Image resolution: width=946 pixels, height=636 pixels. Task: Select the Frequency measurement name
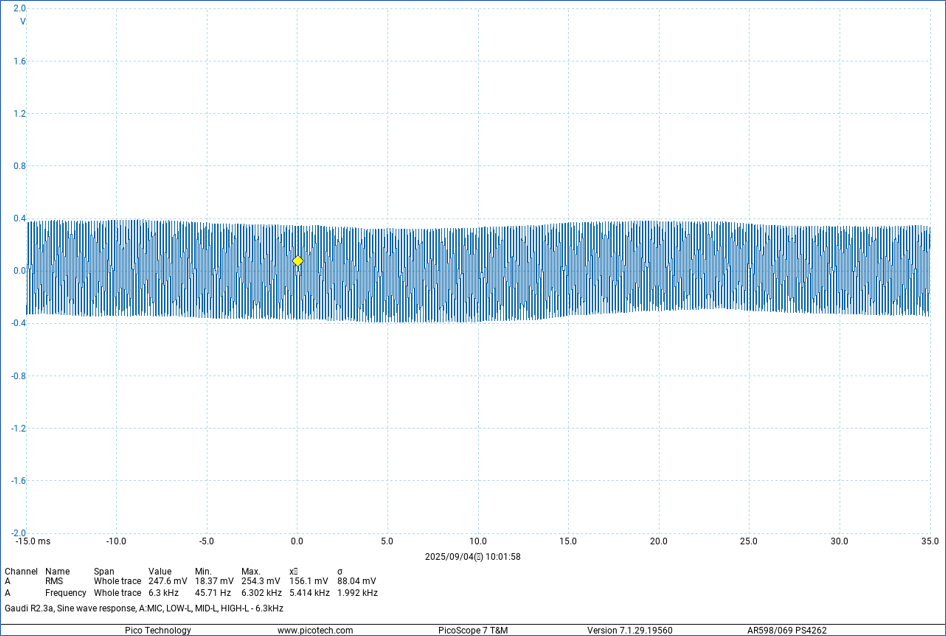point(65,593)
